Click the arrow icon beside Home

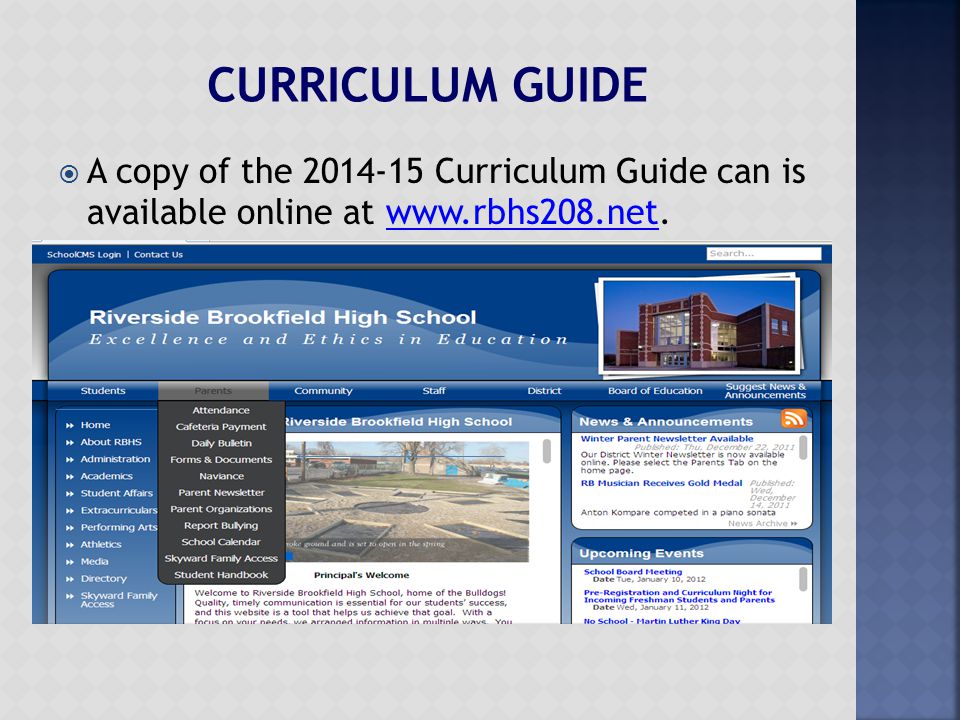click(70, 426)
